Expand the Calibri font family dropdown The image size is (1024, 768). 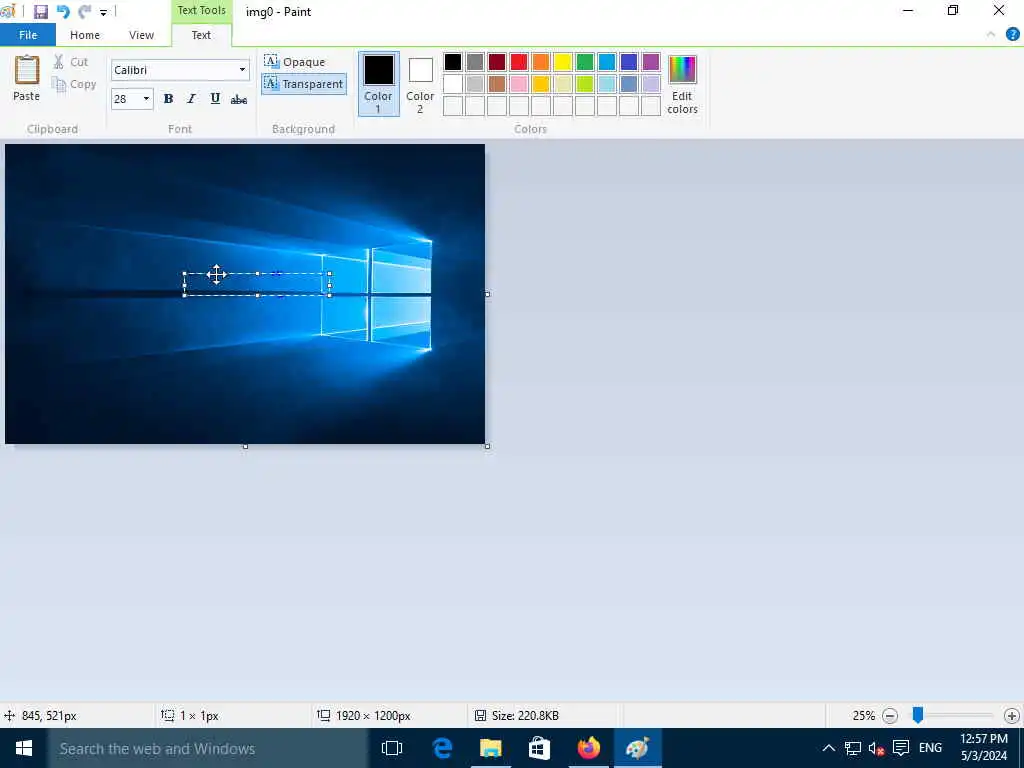(x=242, y=70)
